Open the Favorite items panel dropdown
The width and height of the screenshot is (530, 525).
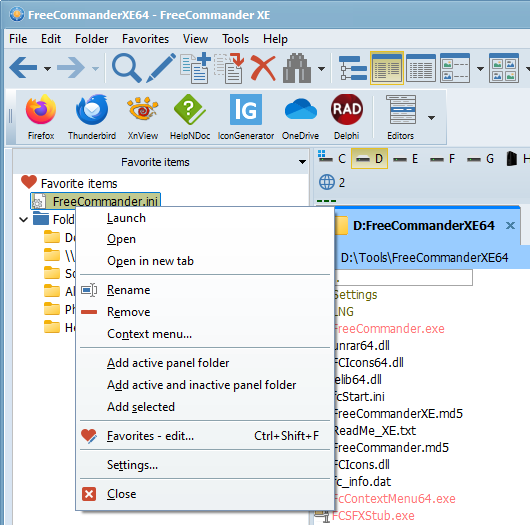[302, 162]
